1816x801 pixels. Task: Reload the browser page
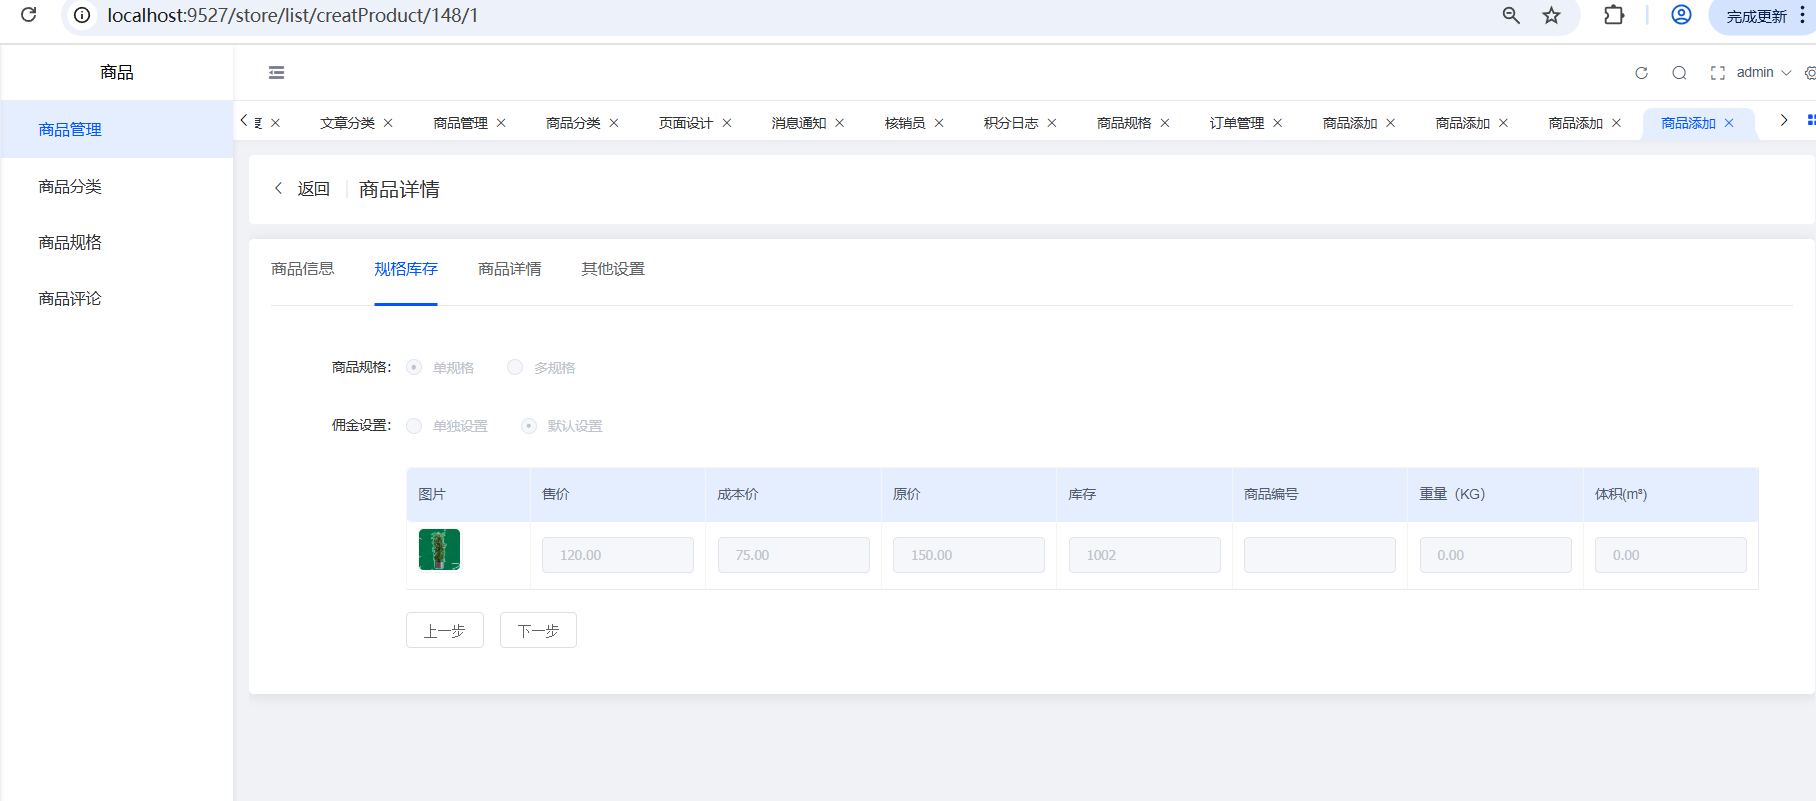(x=29, y=15)
